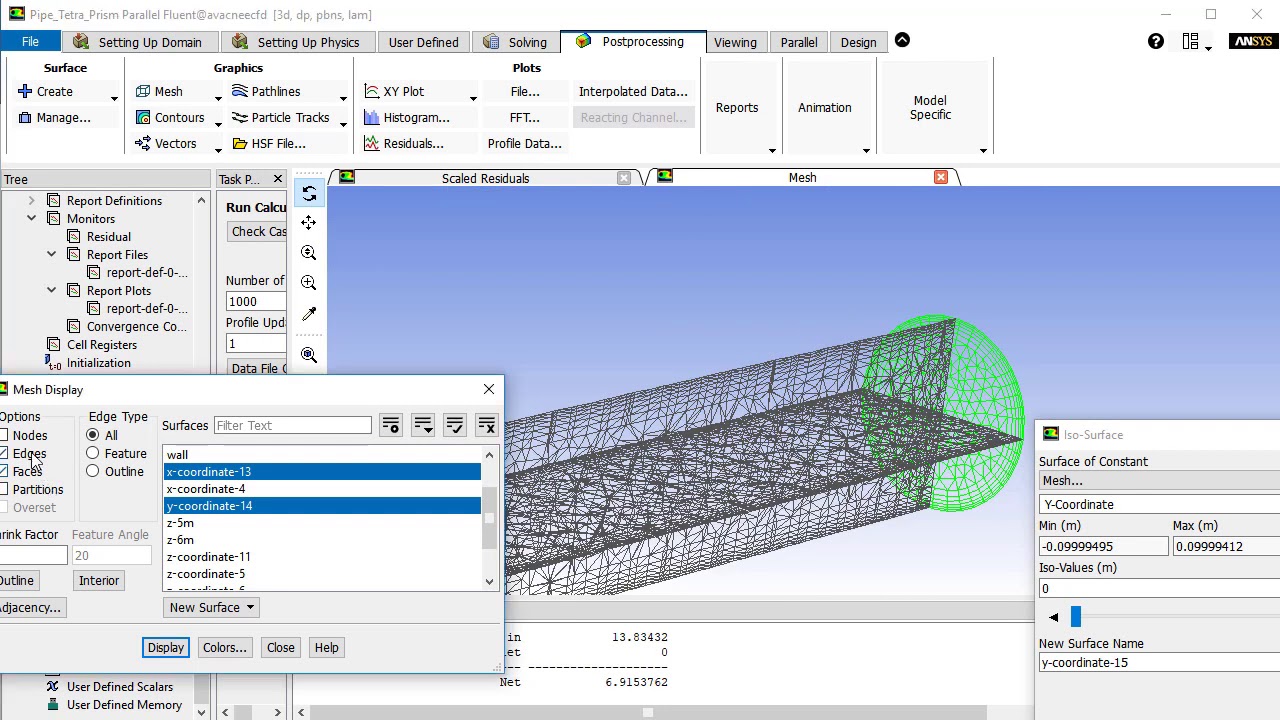This screenshot has width=1280, height=720.
Task: Open Surface of Constant Mesh dropdown
Action: tap(1159, 481)
